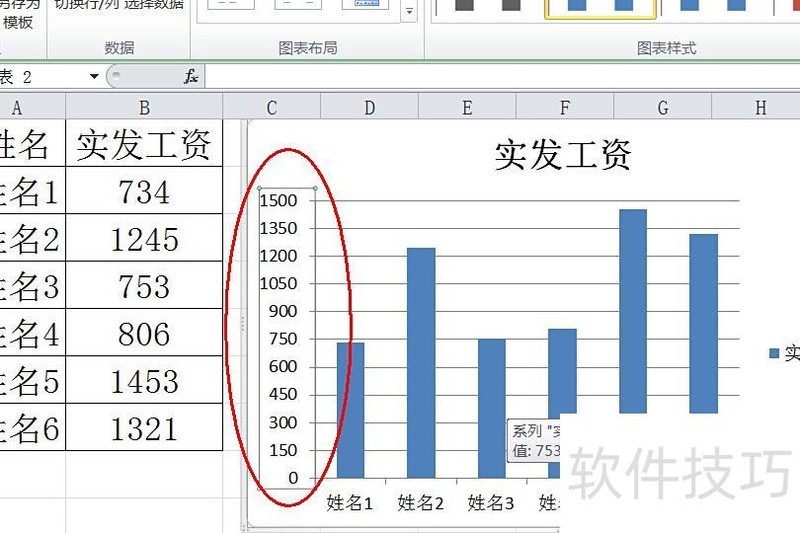Screen dimensions: 800x533
Task: Click the 姓名3 cell in column A
Action: point(33,285)
